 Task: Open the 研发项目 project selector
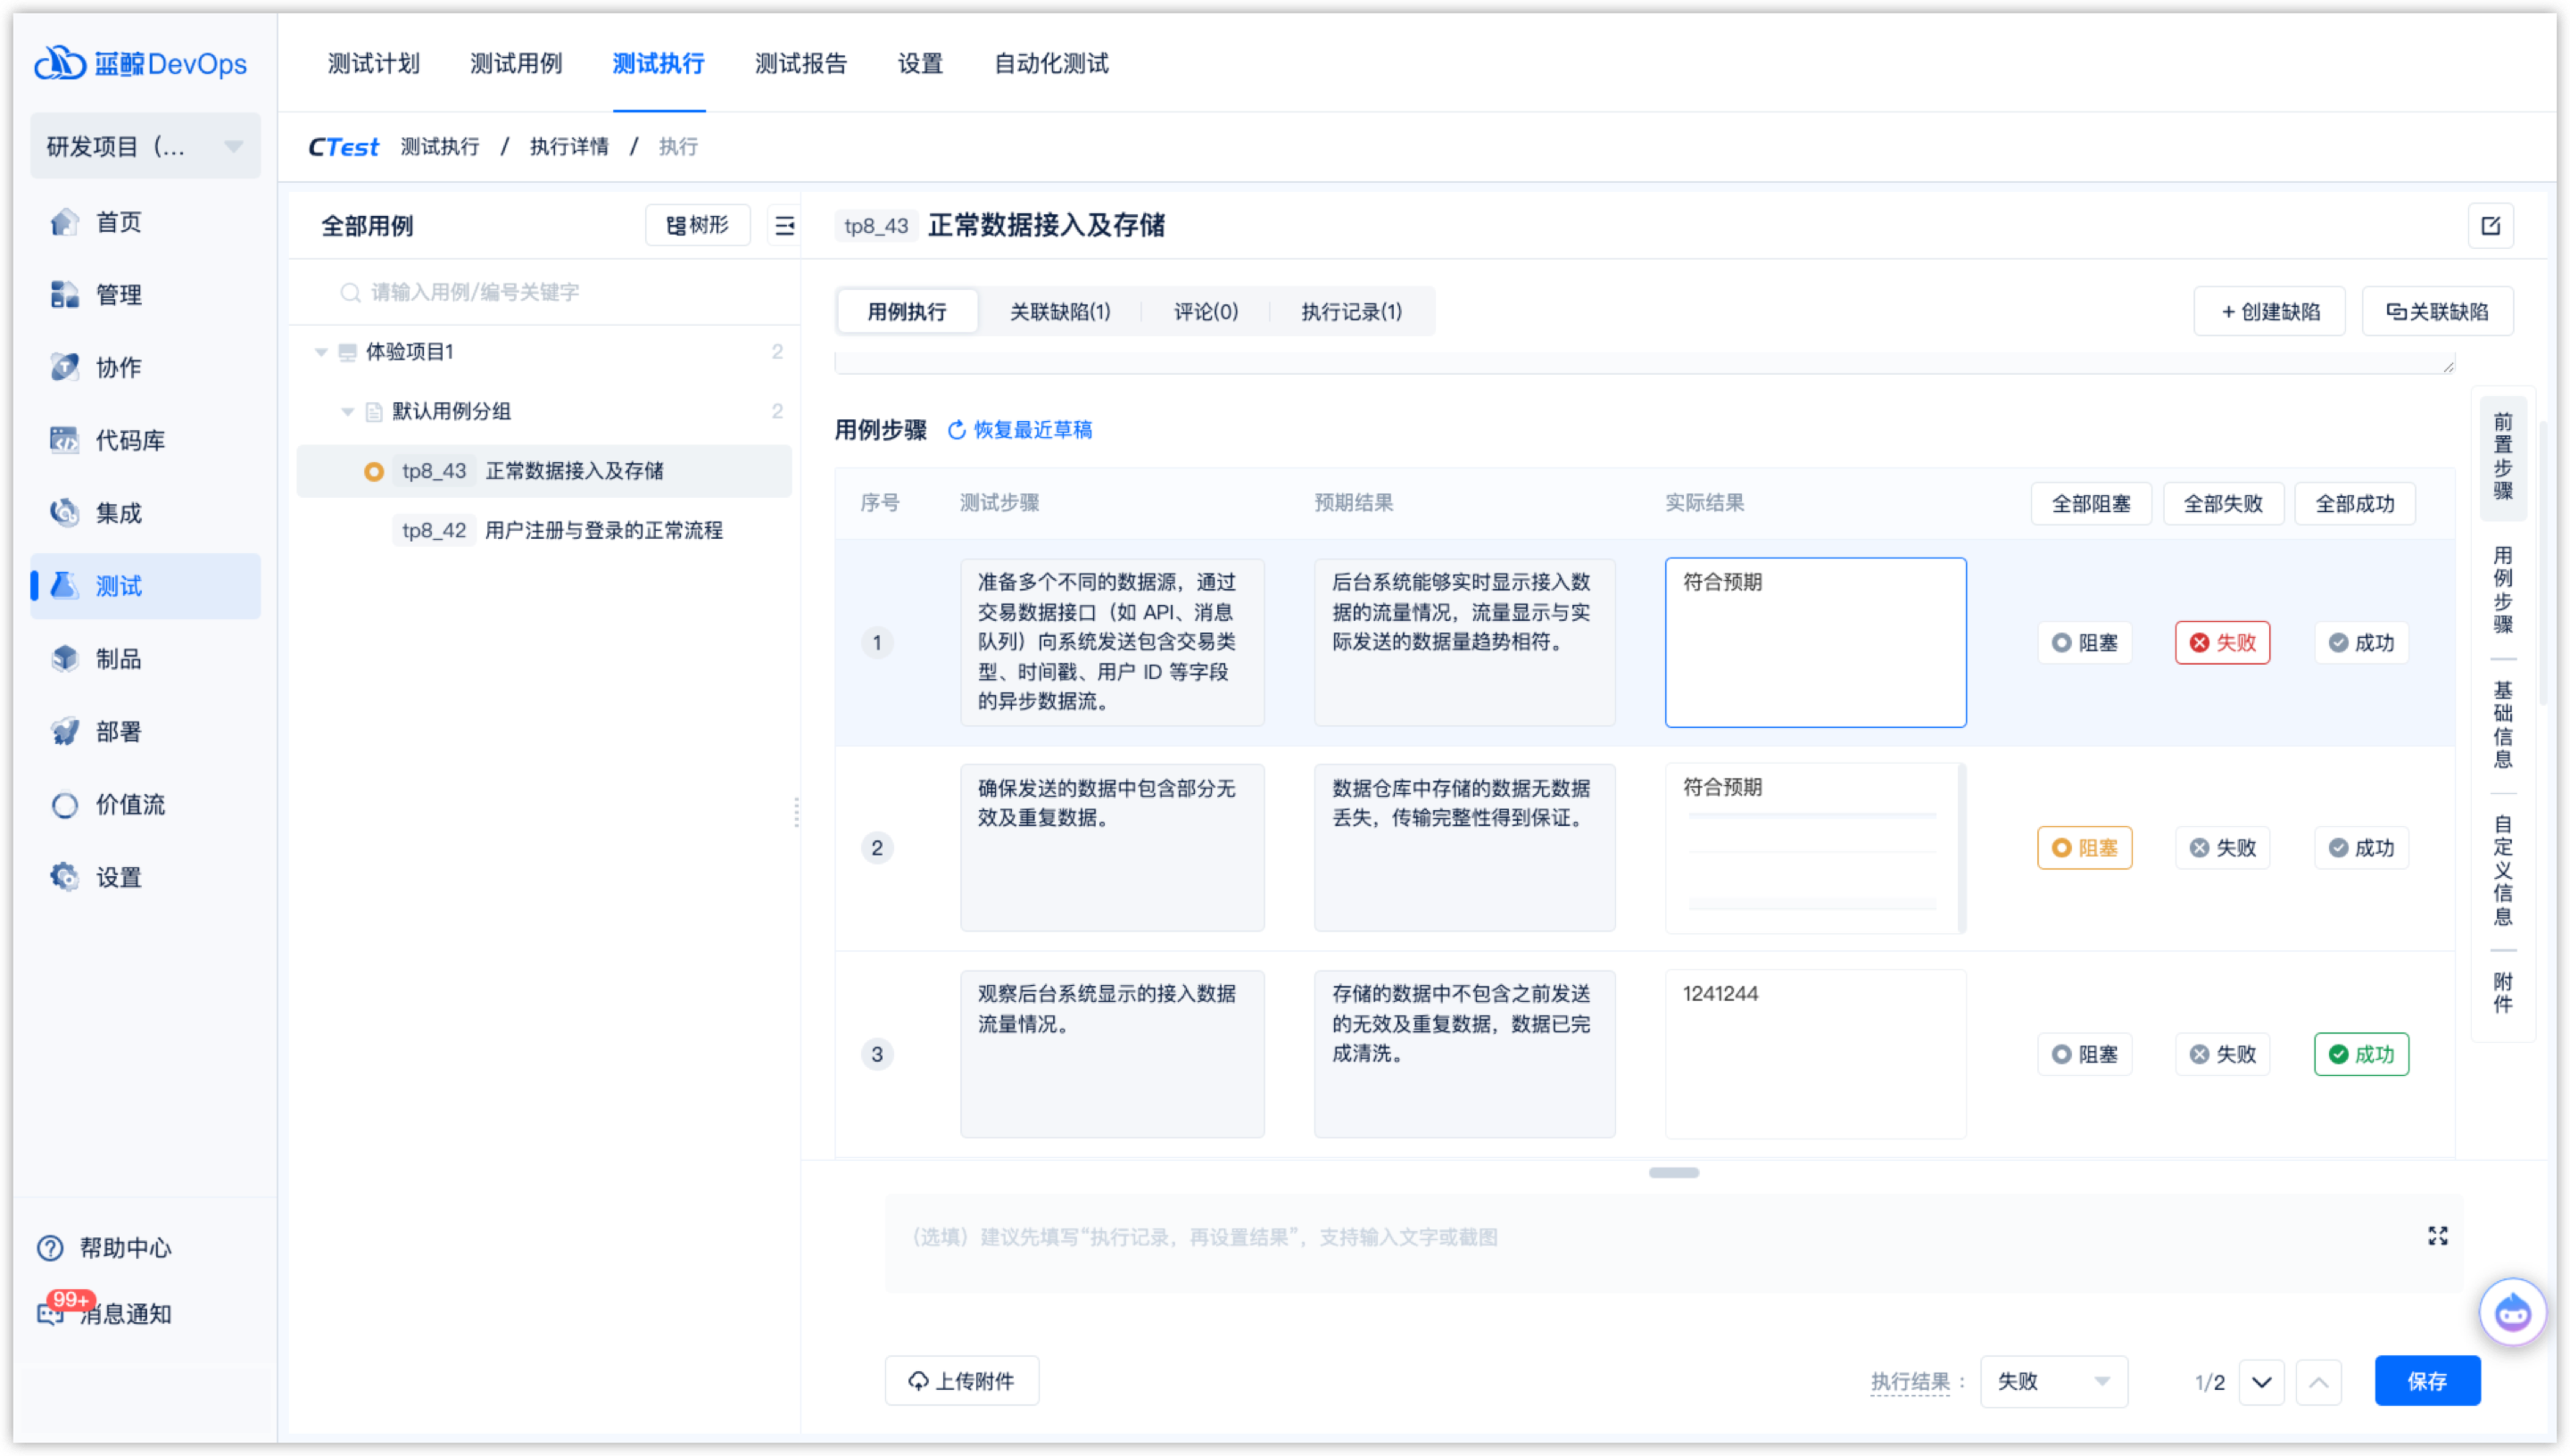click(x=145, y=147)
